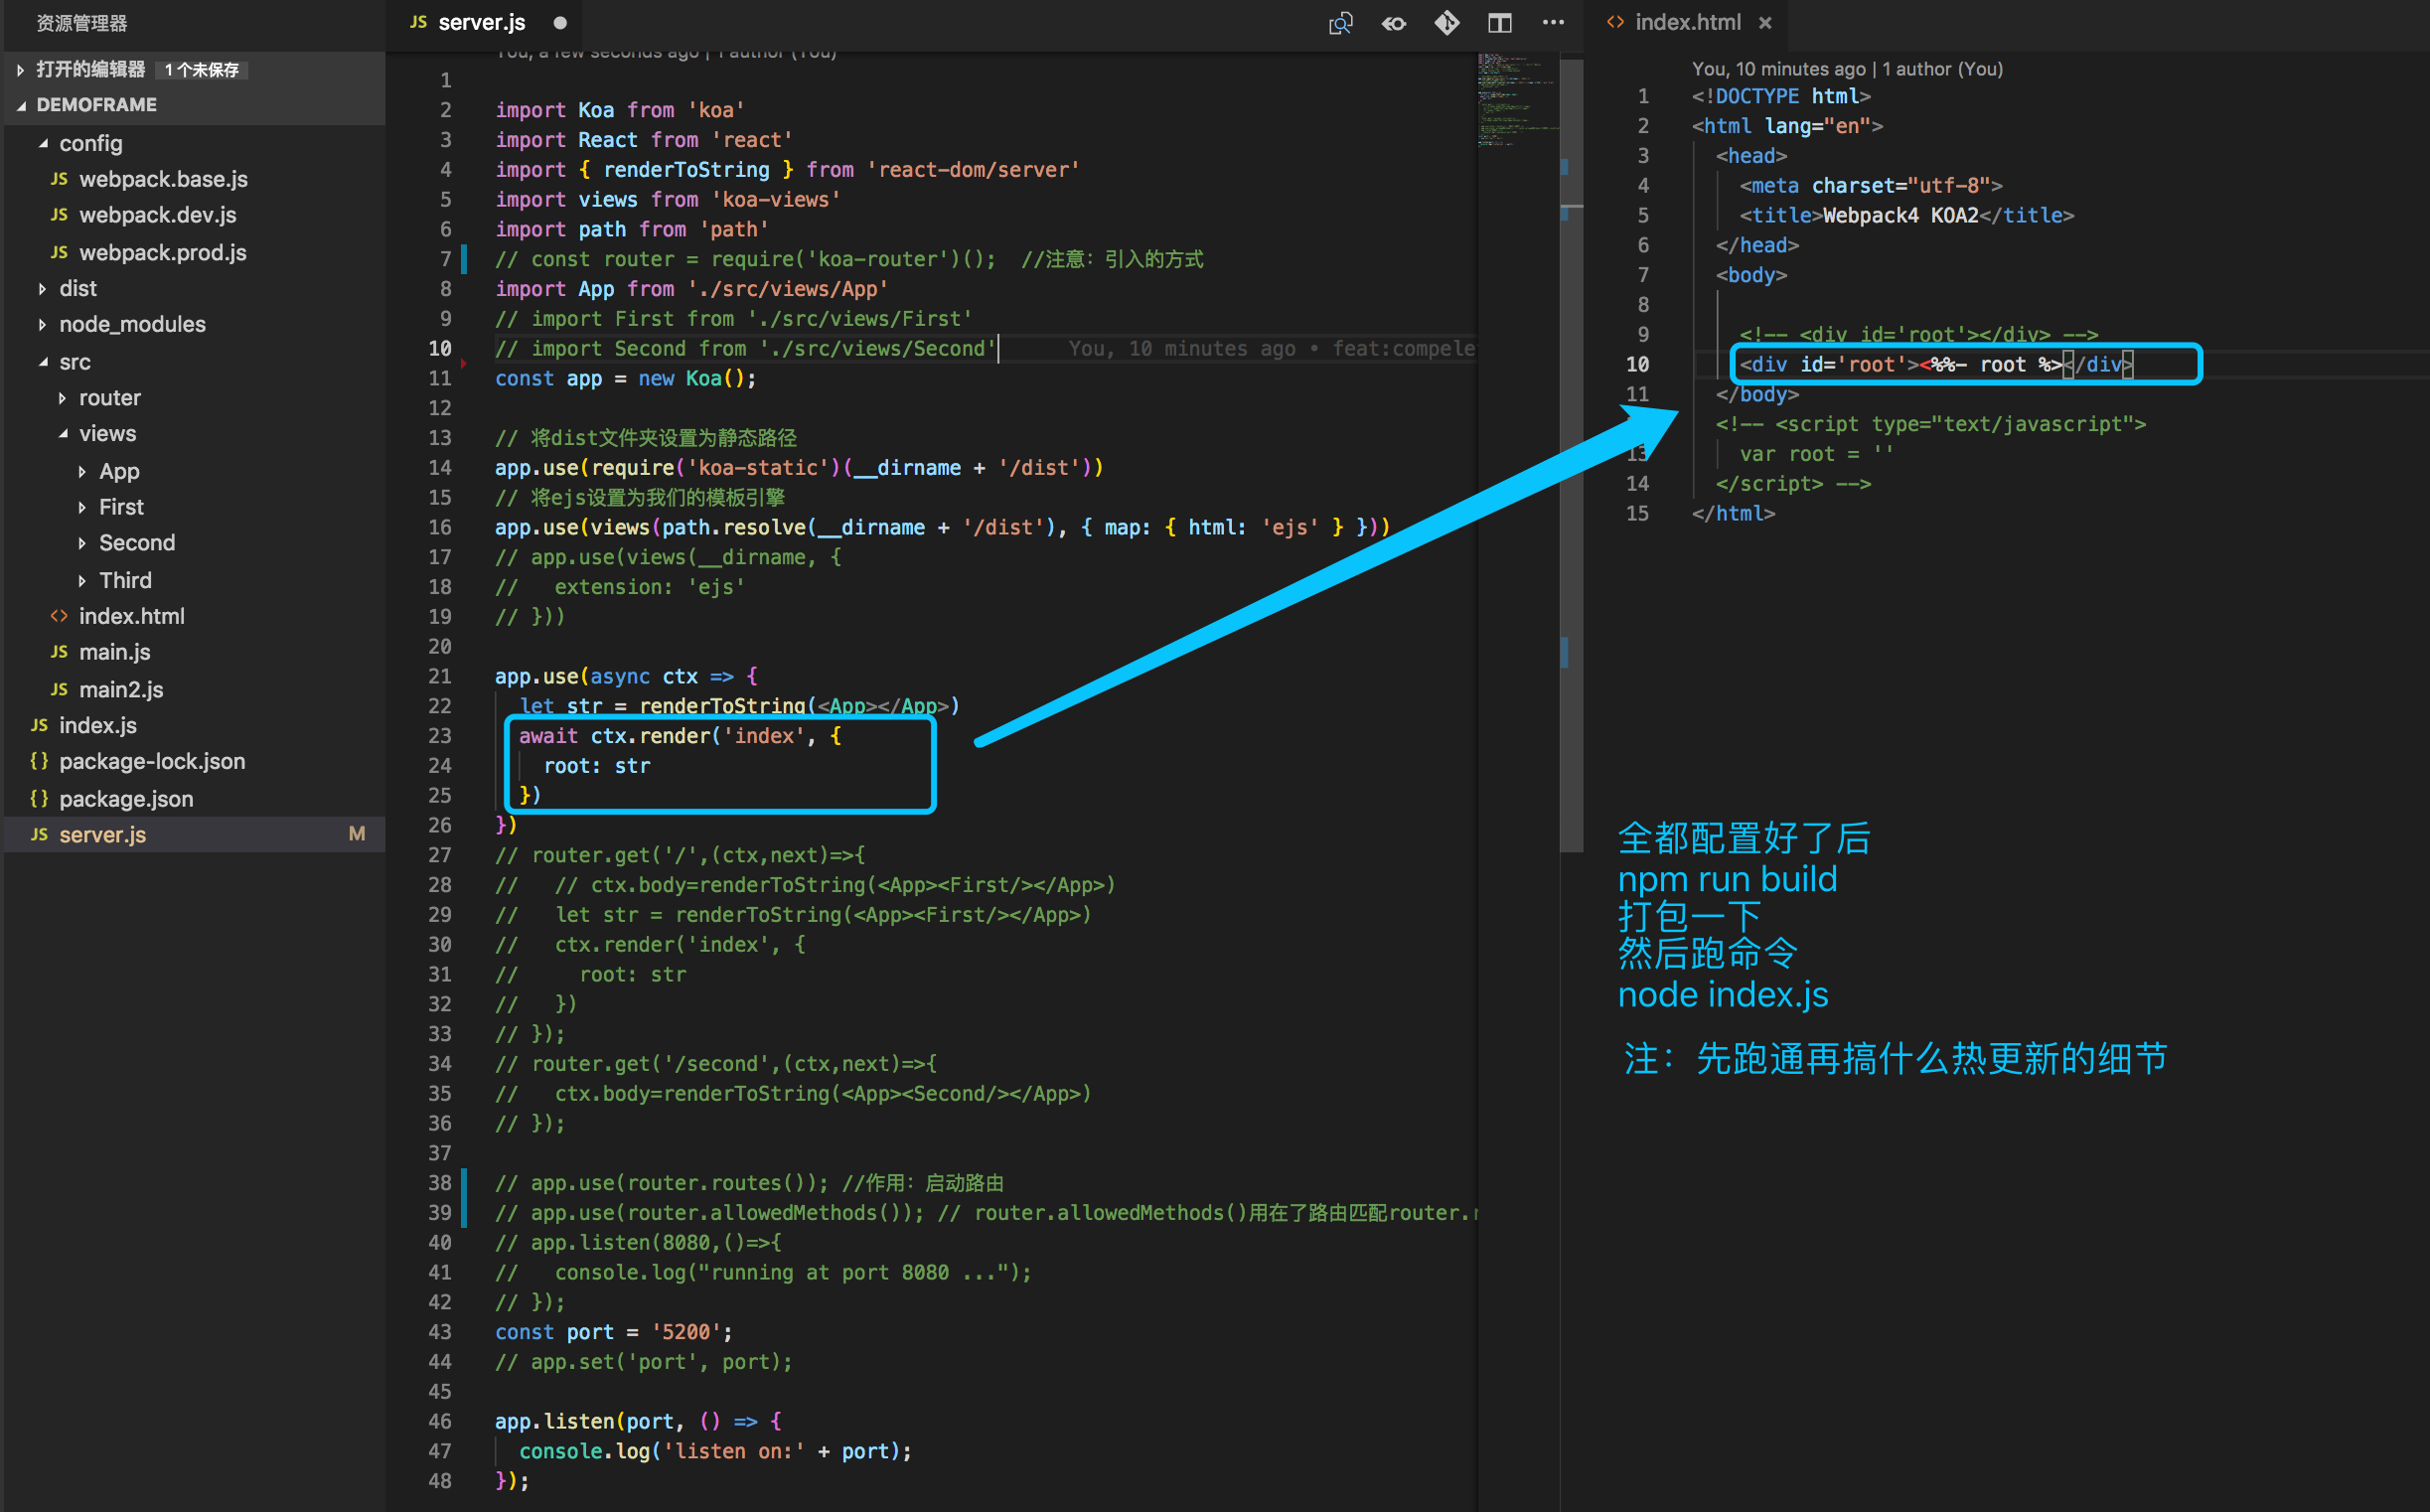The image size is (2430, 1512).
Task: Click the 1个未保存 unsaved badge
Action: [203, 70]
